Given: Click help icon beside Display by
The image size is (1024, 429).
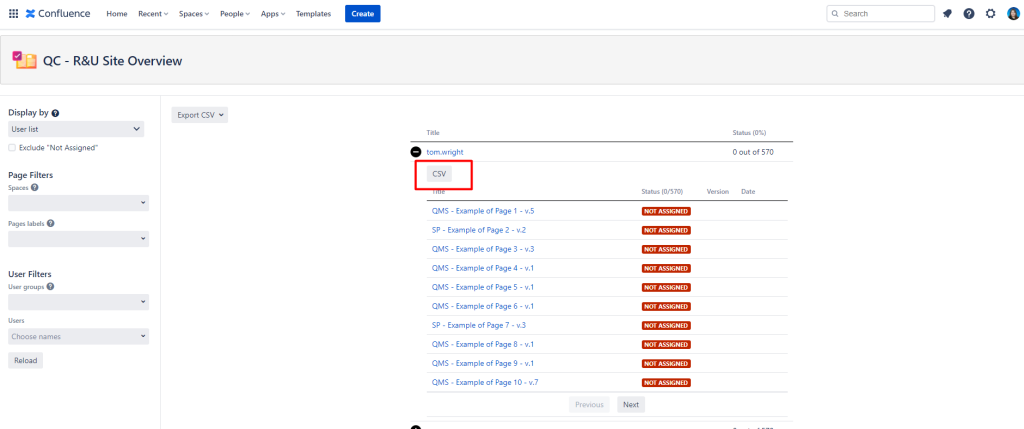Looking at the screenshot, I should click(x=55, y=114).
